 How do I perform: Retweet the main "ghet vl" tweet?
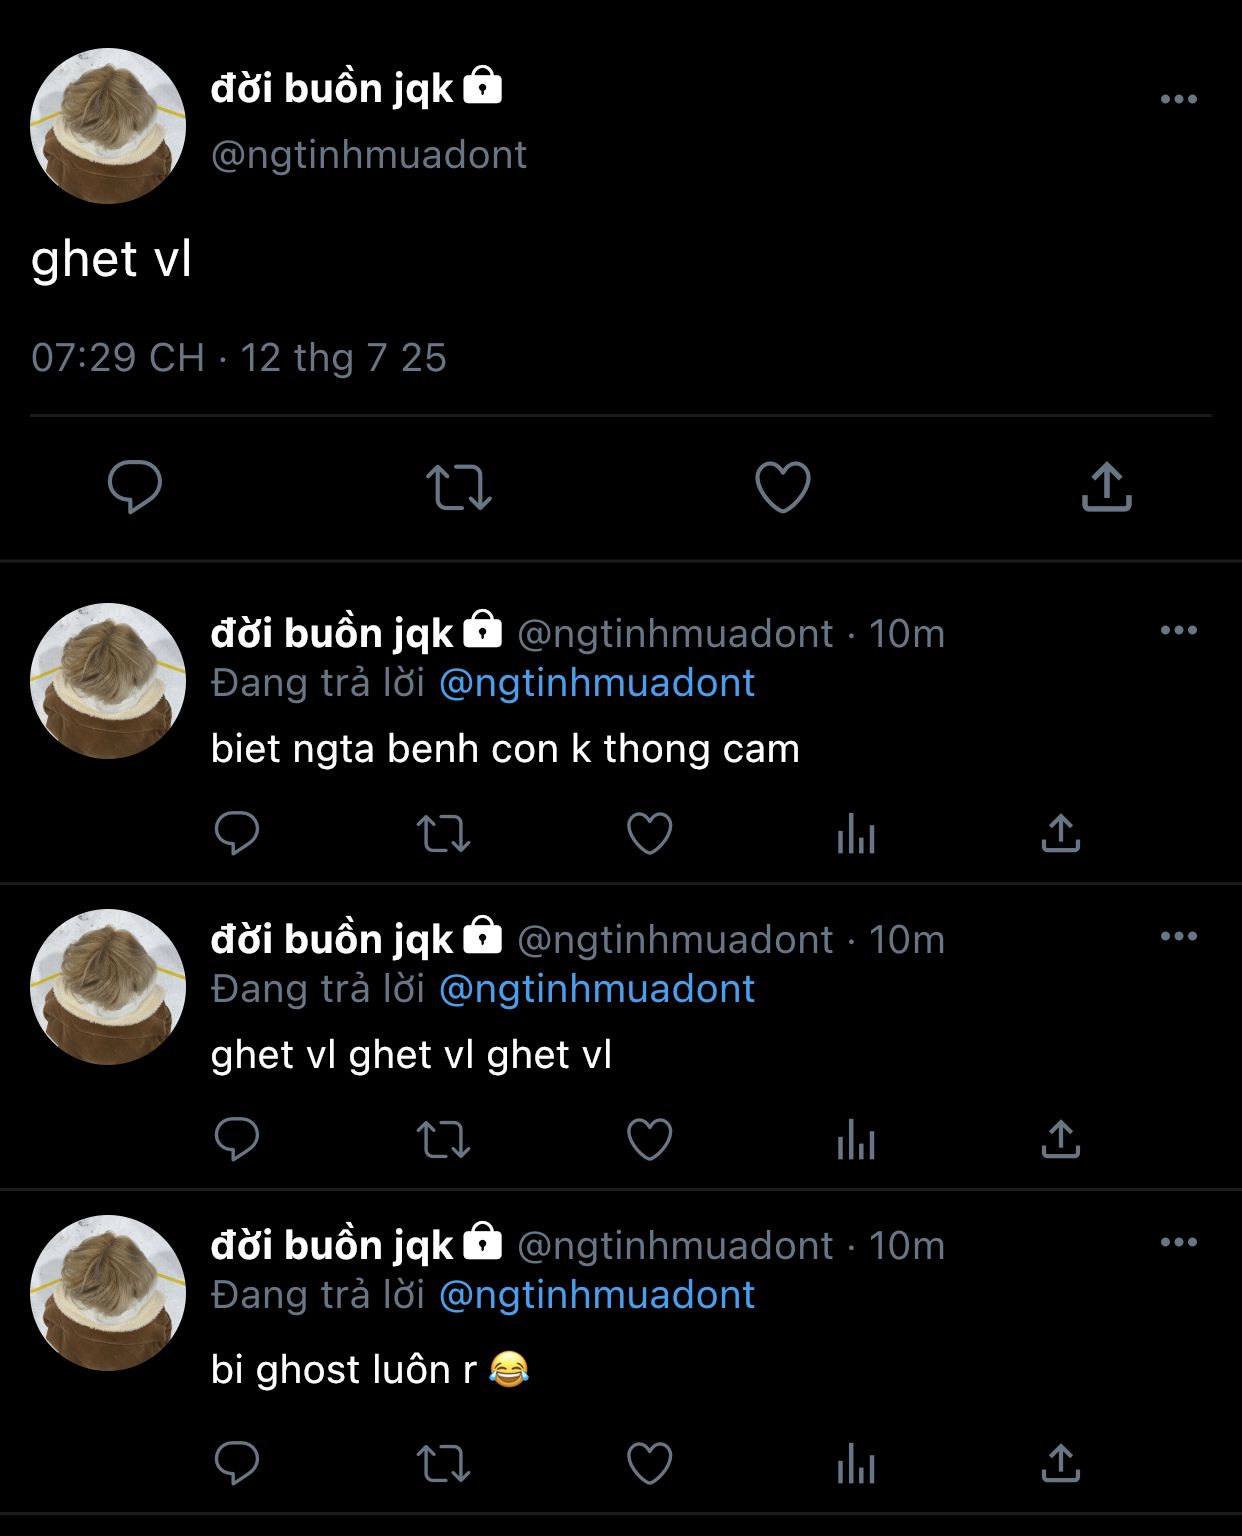[459, 487]
